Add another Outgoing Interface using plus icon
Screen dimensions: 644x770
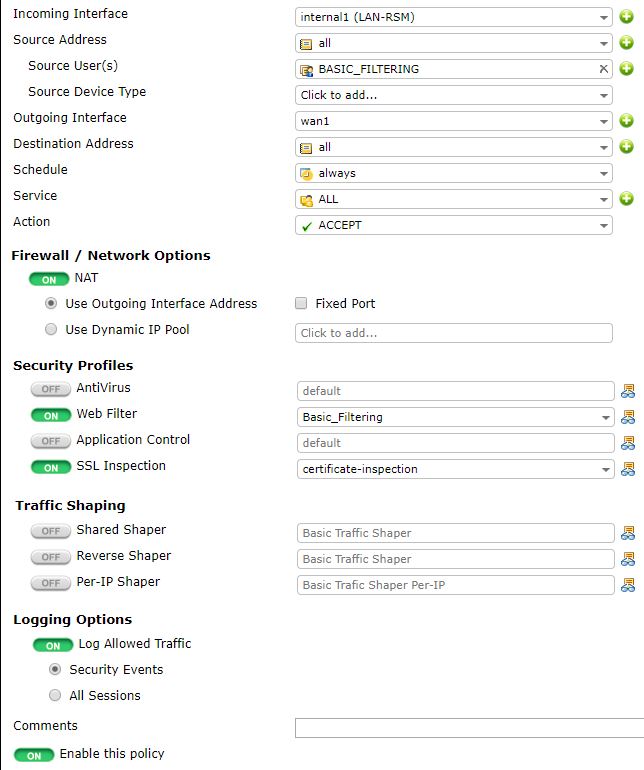[627, 121]
